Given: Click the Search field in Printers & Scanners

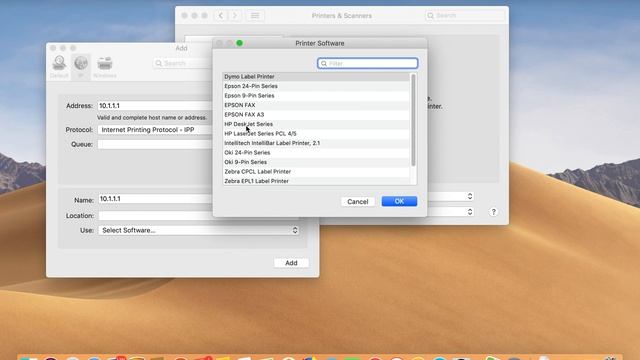Looking at the screenshot, I should coord(465,16).
